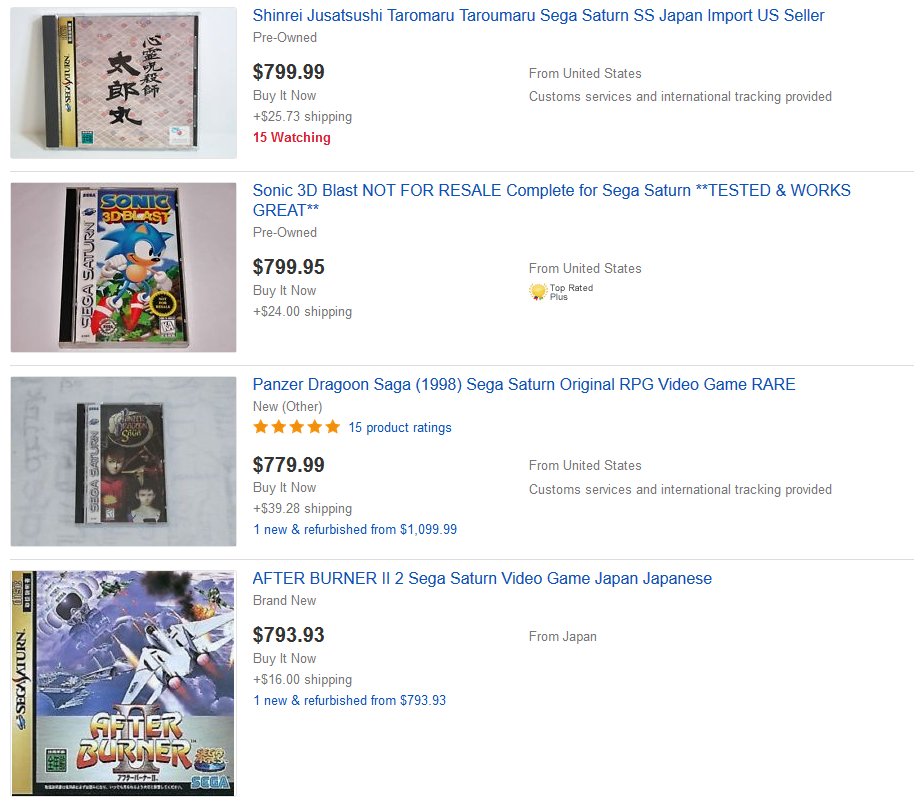
Task: Click the red "15 Watching" text
Action: [291, 138]
